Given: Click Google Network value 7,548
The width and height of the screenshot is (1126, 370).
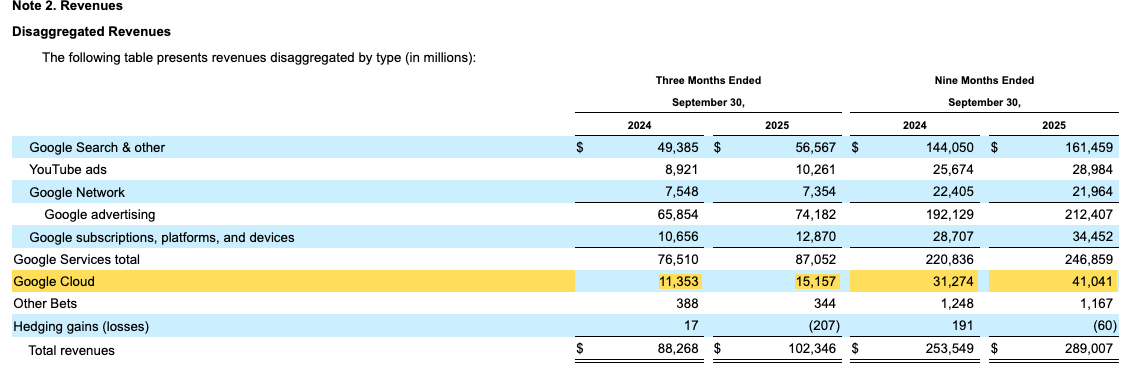Looking at the screenshot, I should [x=681, y=192].
